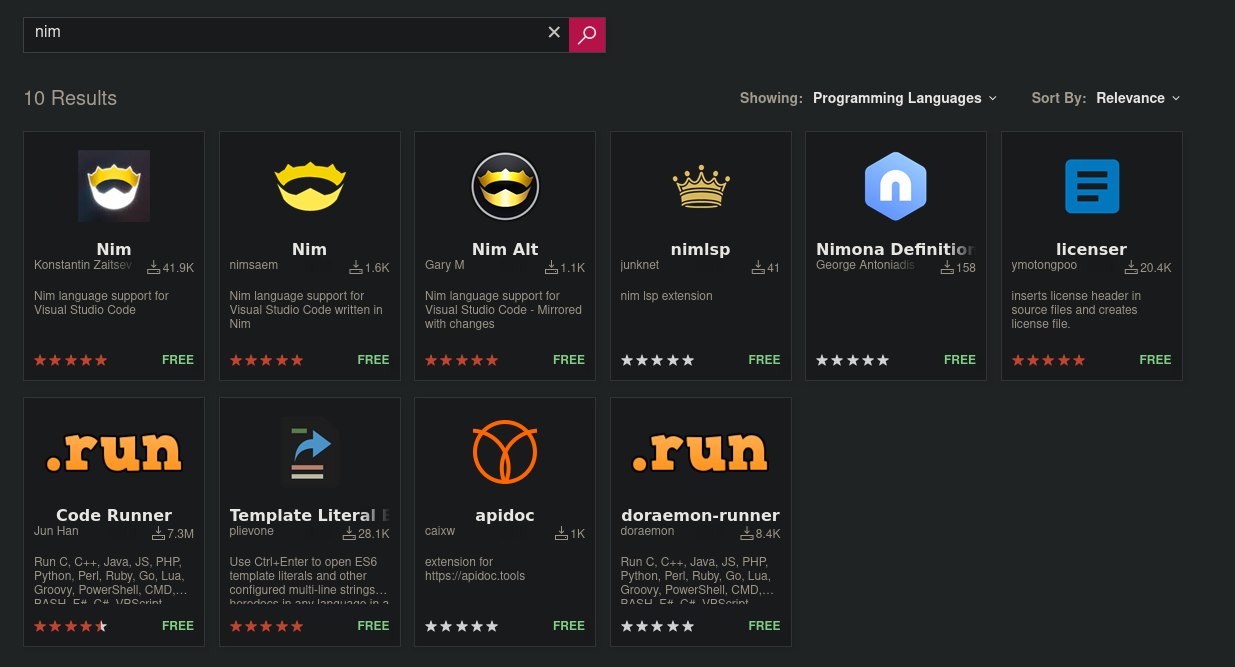Click the '10 Results' heading text
Image resolution: width=1235 pixels, height=667 pixels.
(x=70, y=98)
